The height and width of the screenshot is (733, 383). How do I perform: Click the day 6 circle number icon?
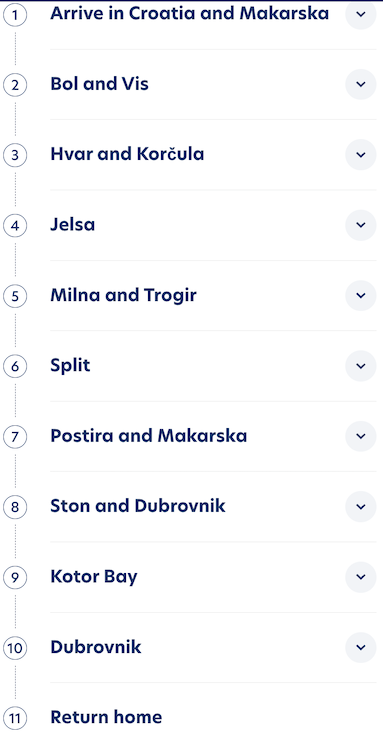pos(15,367)
